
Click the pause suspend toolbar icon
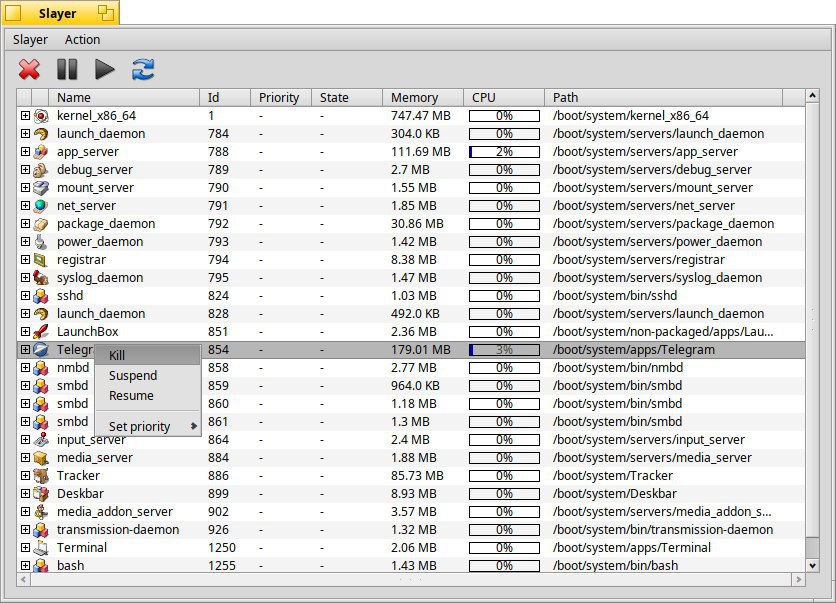[67, 69]
